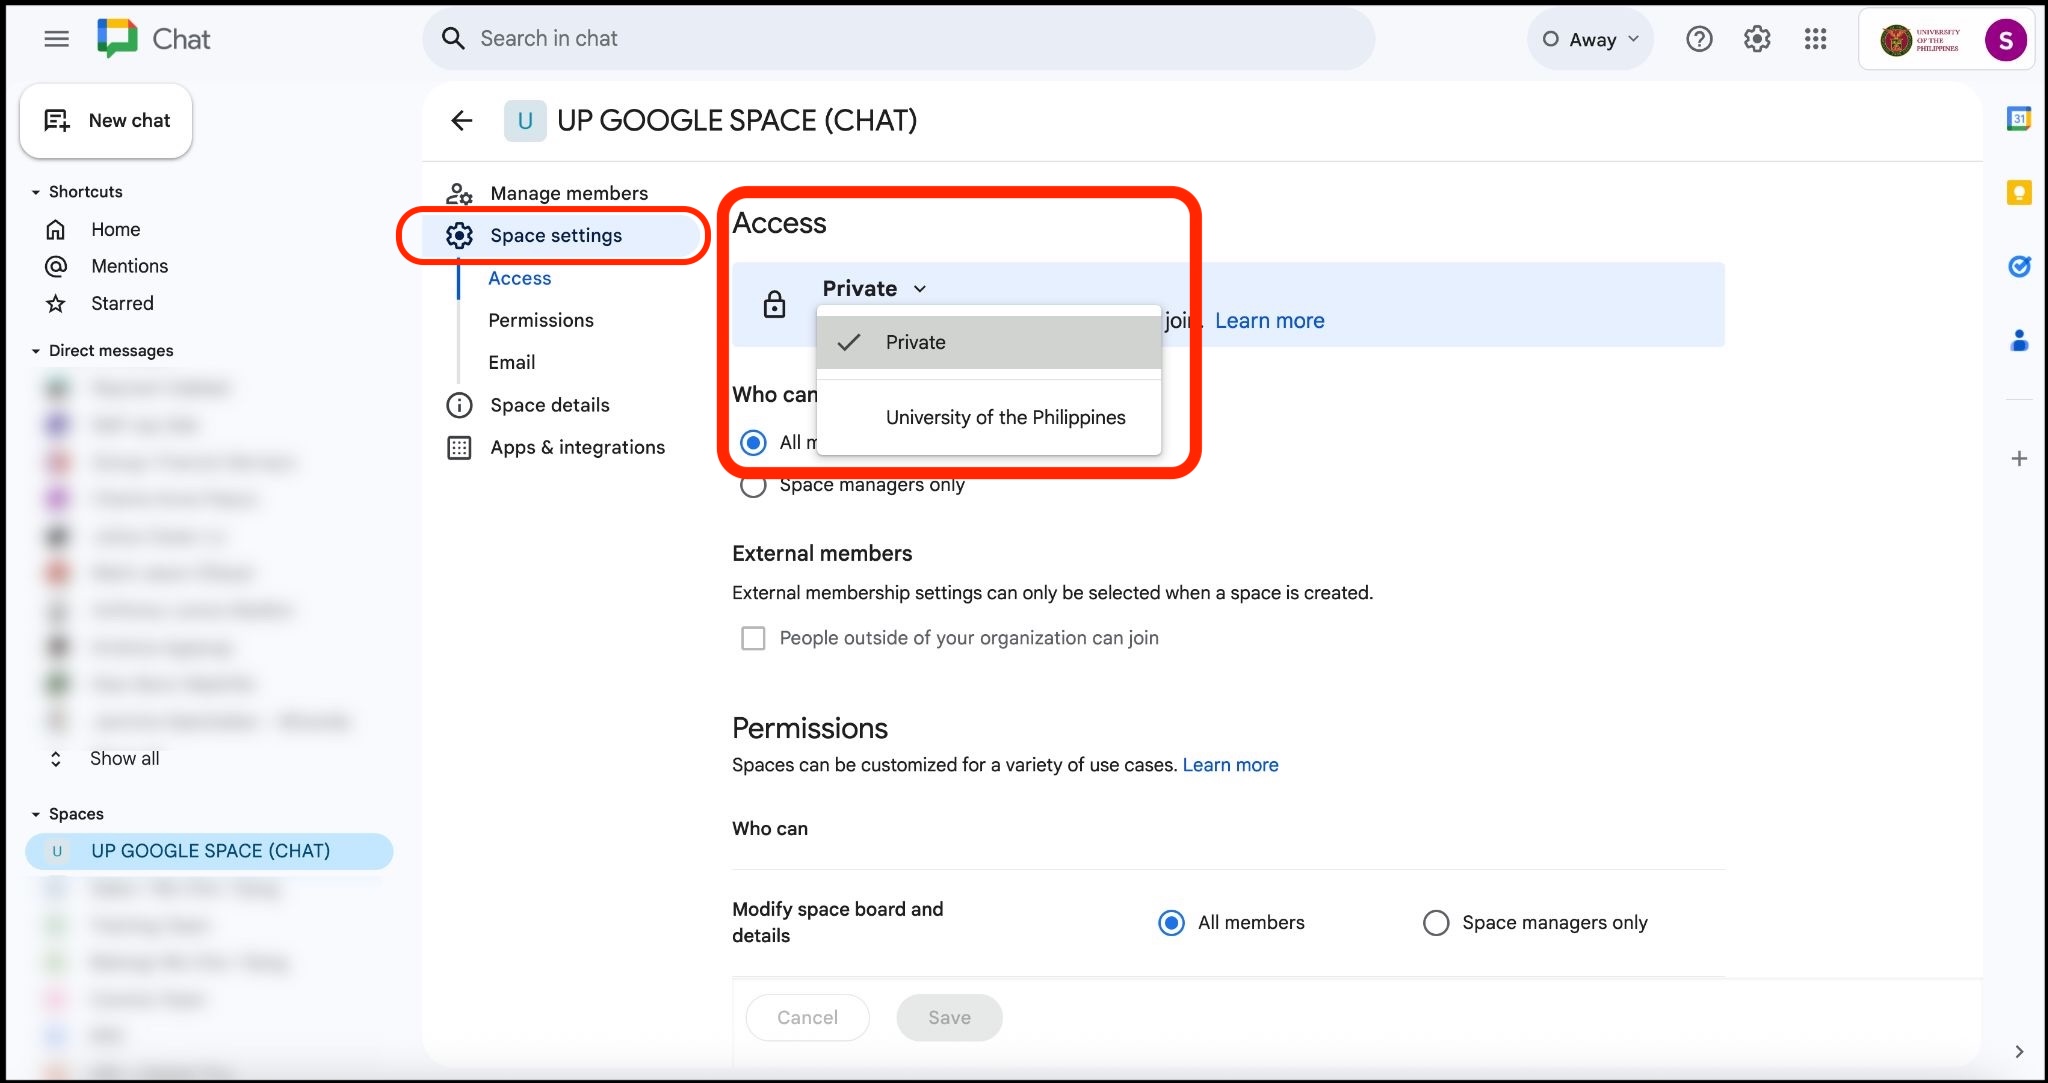Go back using the arrow icon
2048x1083 pixels.
click(x=461, y=121)
